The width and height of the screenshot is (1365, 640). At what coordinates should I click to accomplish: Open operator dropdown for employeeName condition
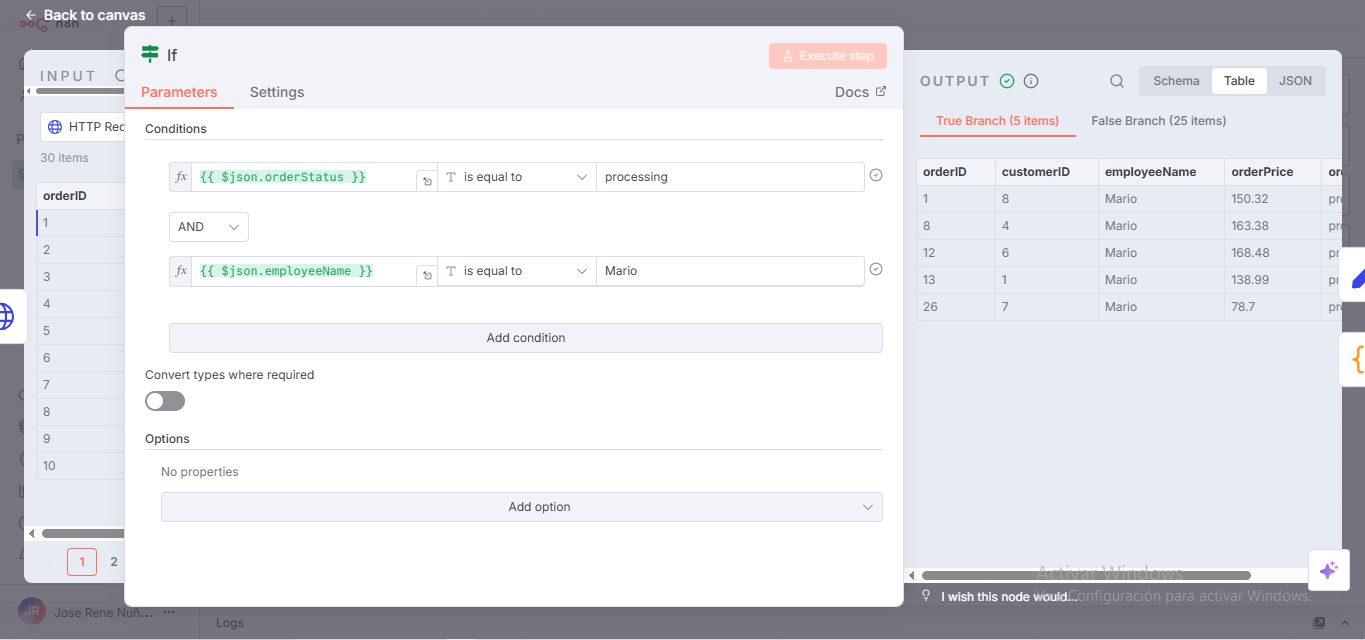point(517,271)
